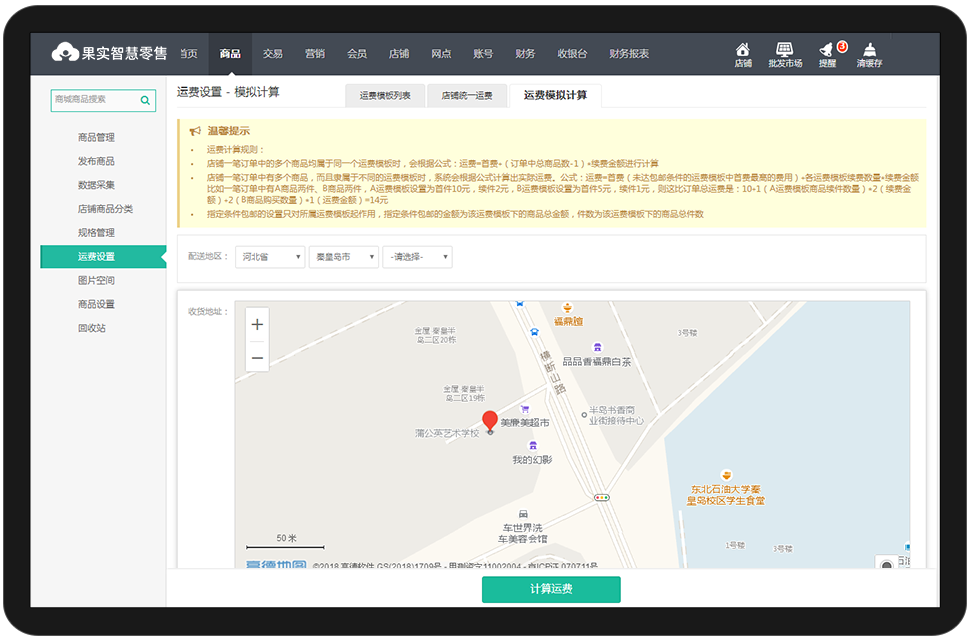Zoom in with the map plus button
Screen dimensions: 970x640
pos(256,325)
